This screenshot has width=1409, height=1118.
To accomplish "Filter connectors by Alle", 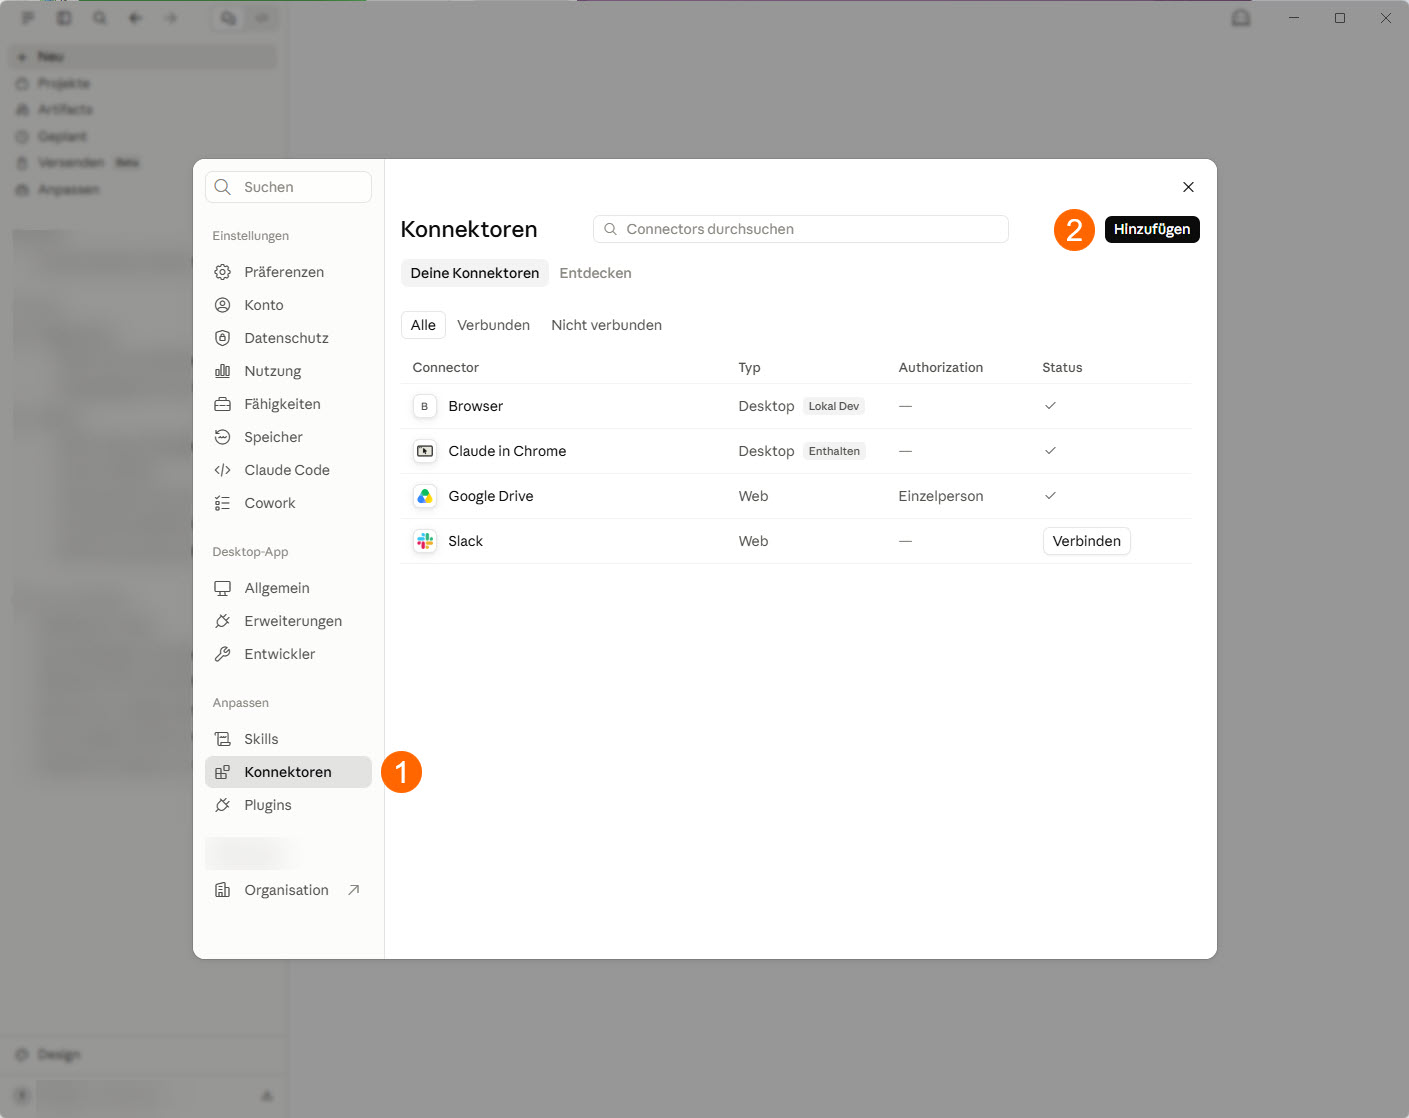I will pyautogui.click(x=423, y=325).
